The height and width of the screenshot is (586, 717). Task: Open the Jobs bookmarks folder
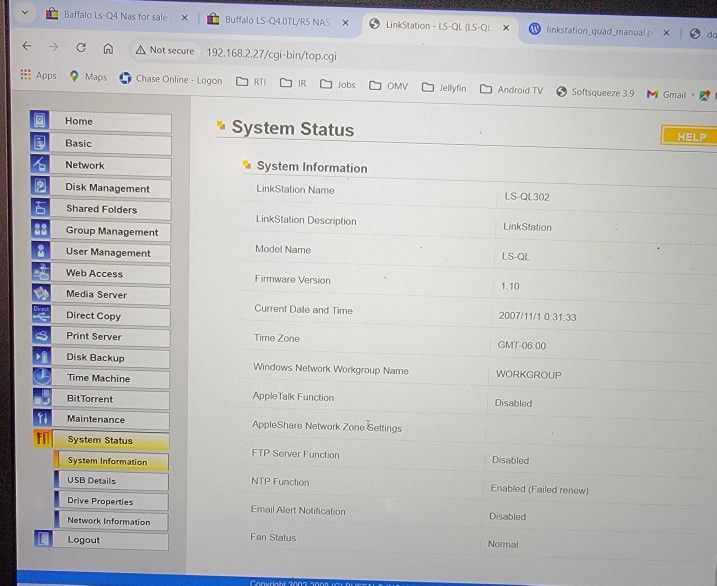(338, 84)
